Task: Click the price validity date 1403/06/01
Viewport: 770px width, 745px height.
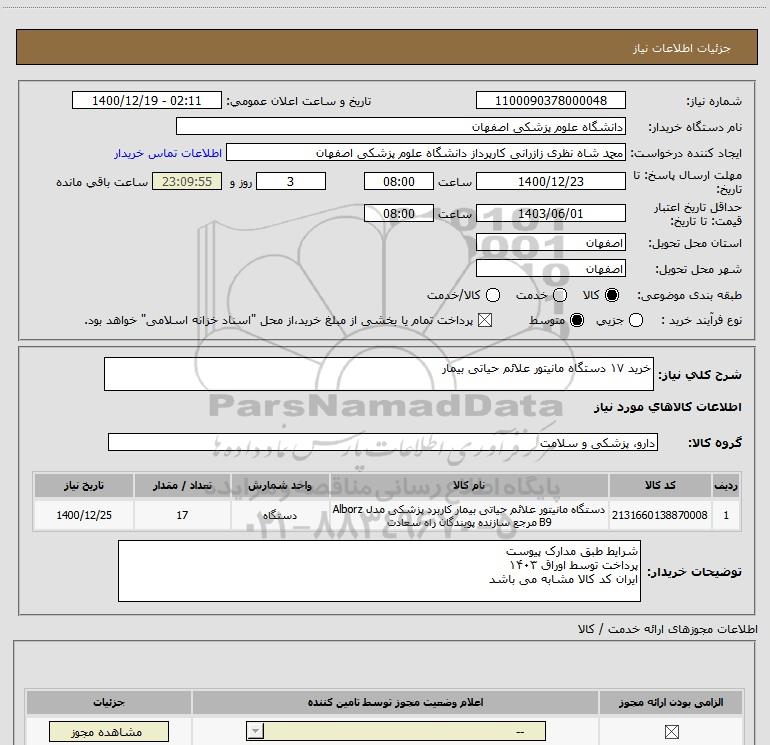Action: tap(550, 213)
